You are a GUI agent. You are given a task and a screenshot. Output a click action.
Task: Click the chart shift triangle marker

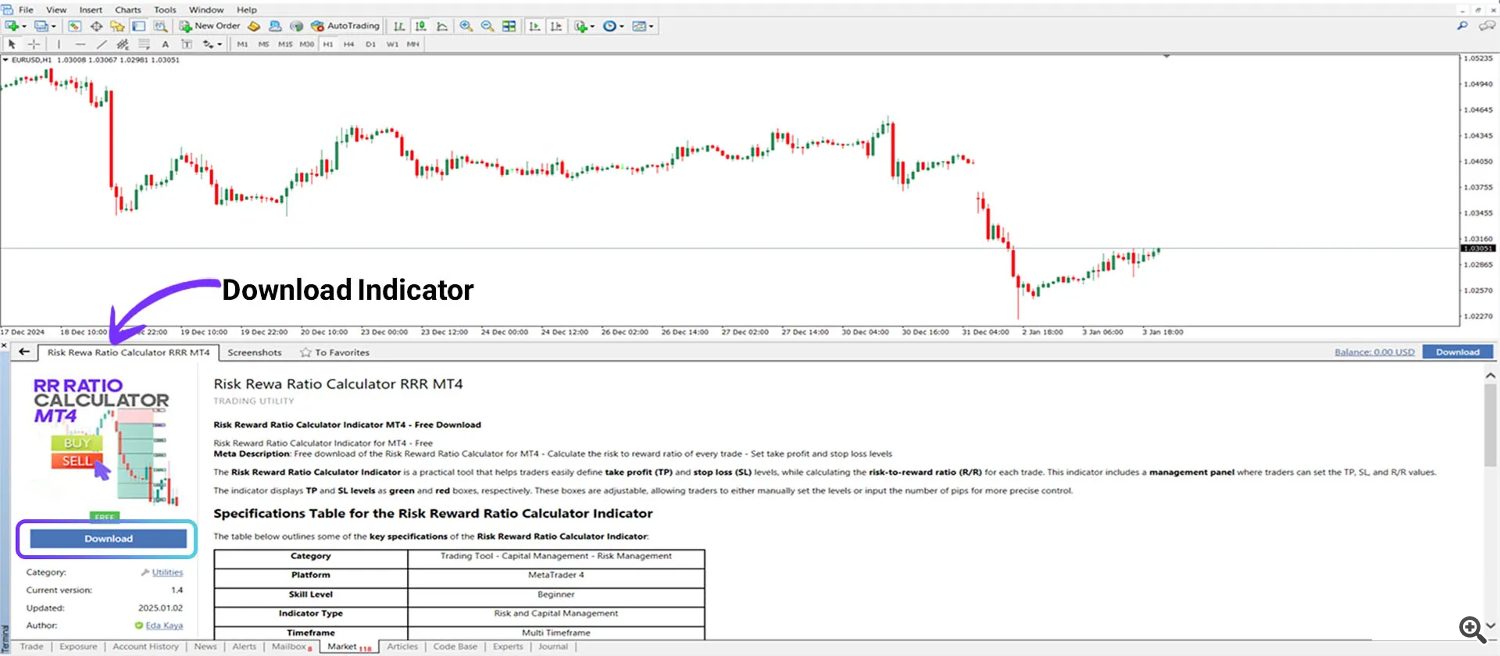coord(1166,57)
